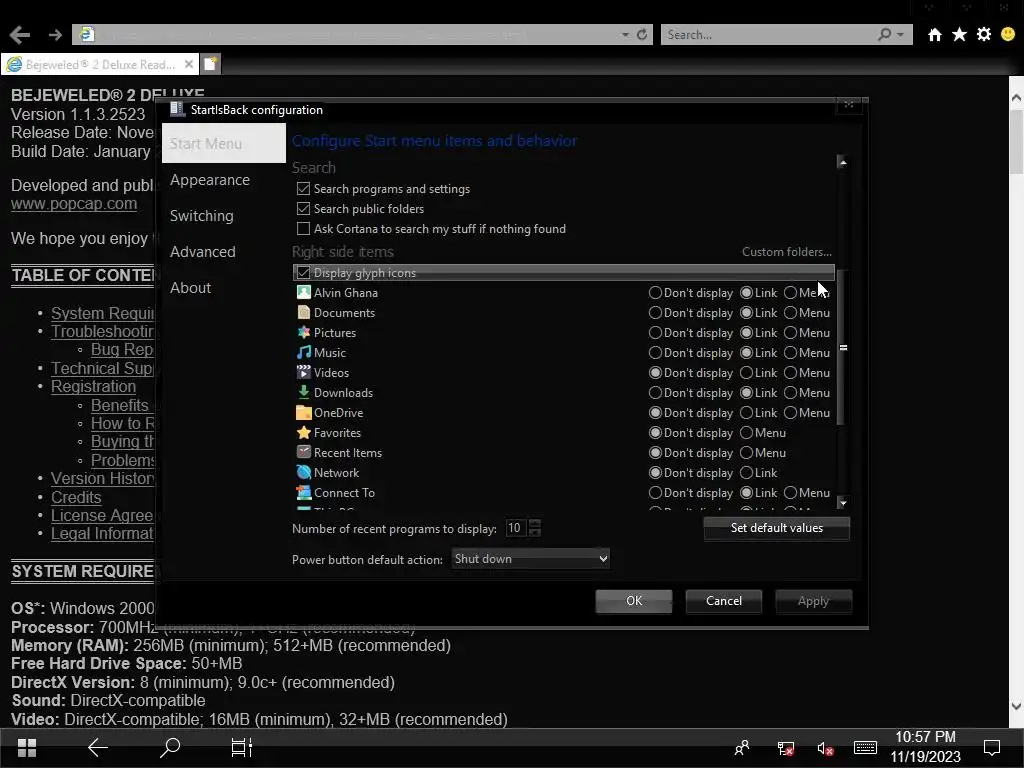Screen dimensions: 1024x768
Task: Click scroll-down arrow in settings list
Action: [842, 502]
